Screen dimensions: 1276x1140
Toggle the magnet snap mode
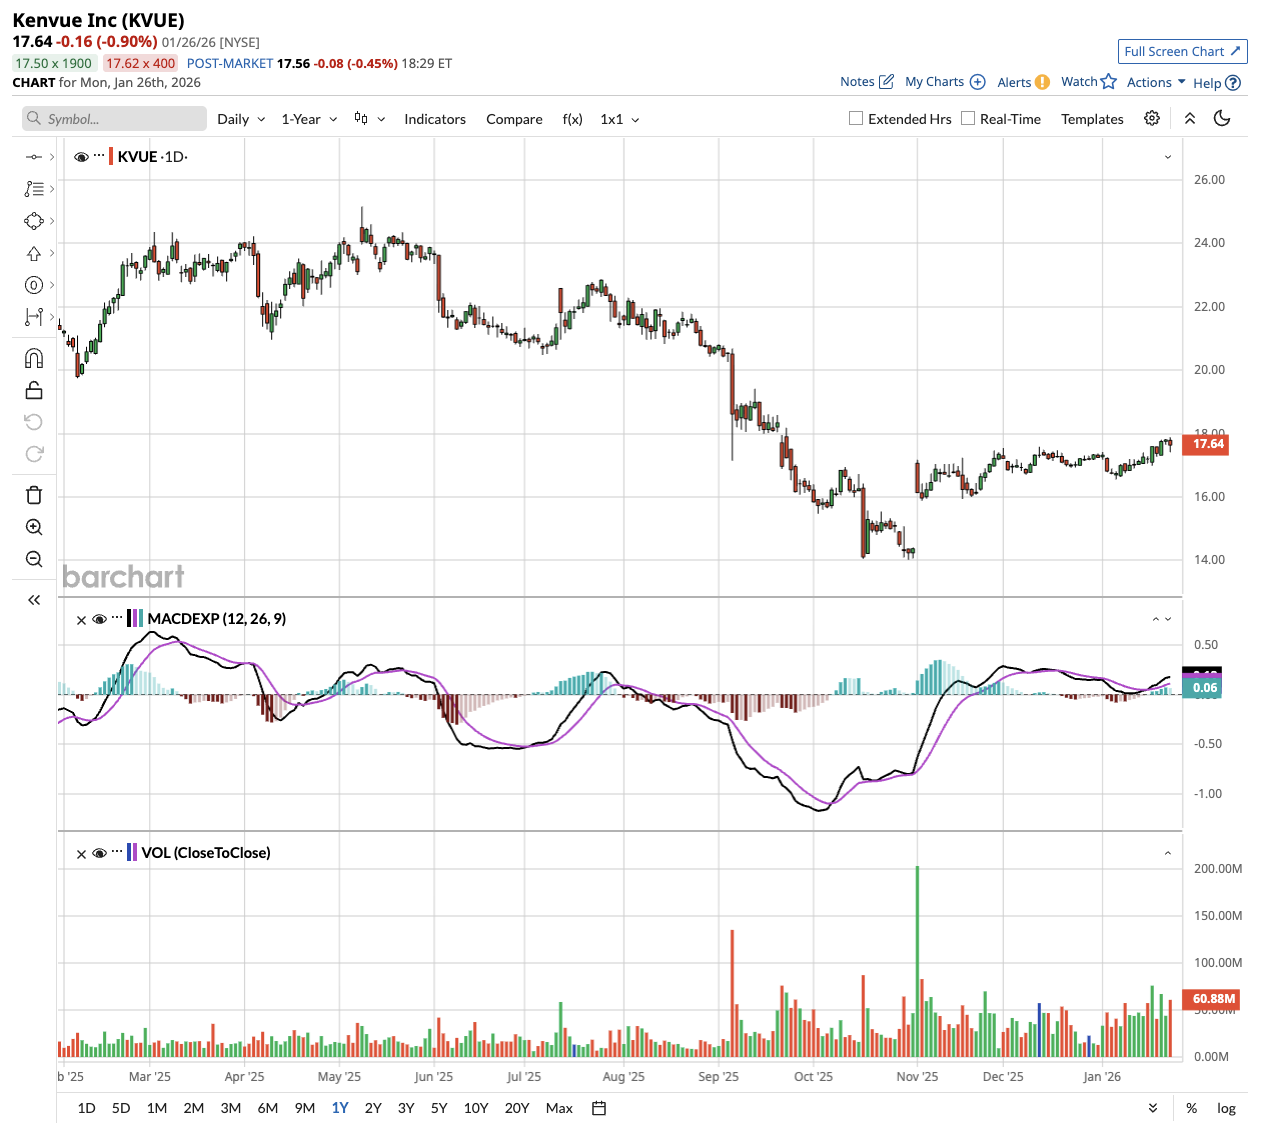pyautogui.click(x=34, y=358)
